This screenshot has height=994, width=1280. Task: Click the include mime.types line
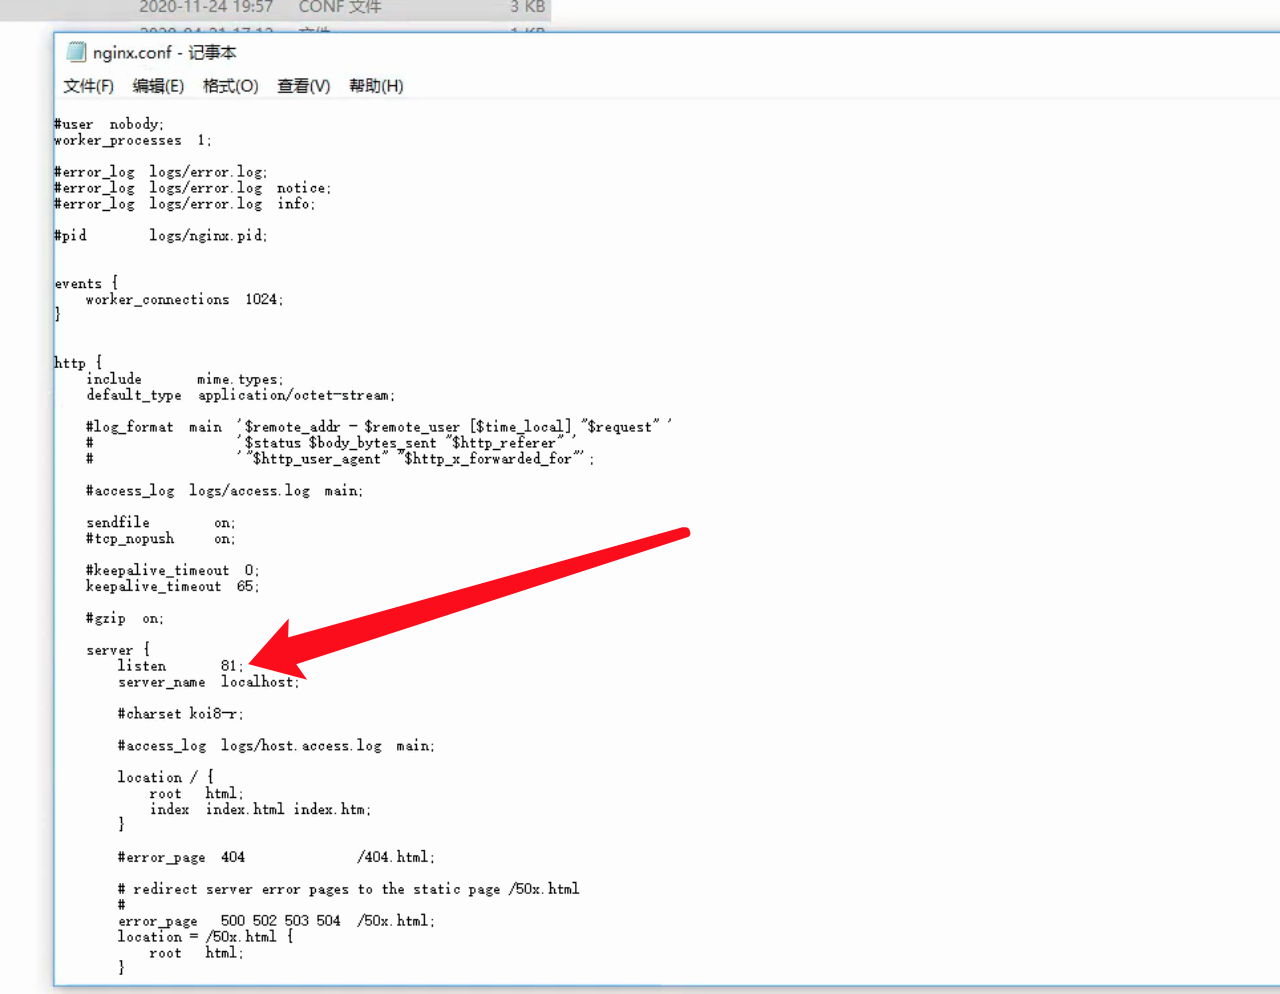[x=184, y=379]
